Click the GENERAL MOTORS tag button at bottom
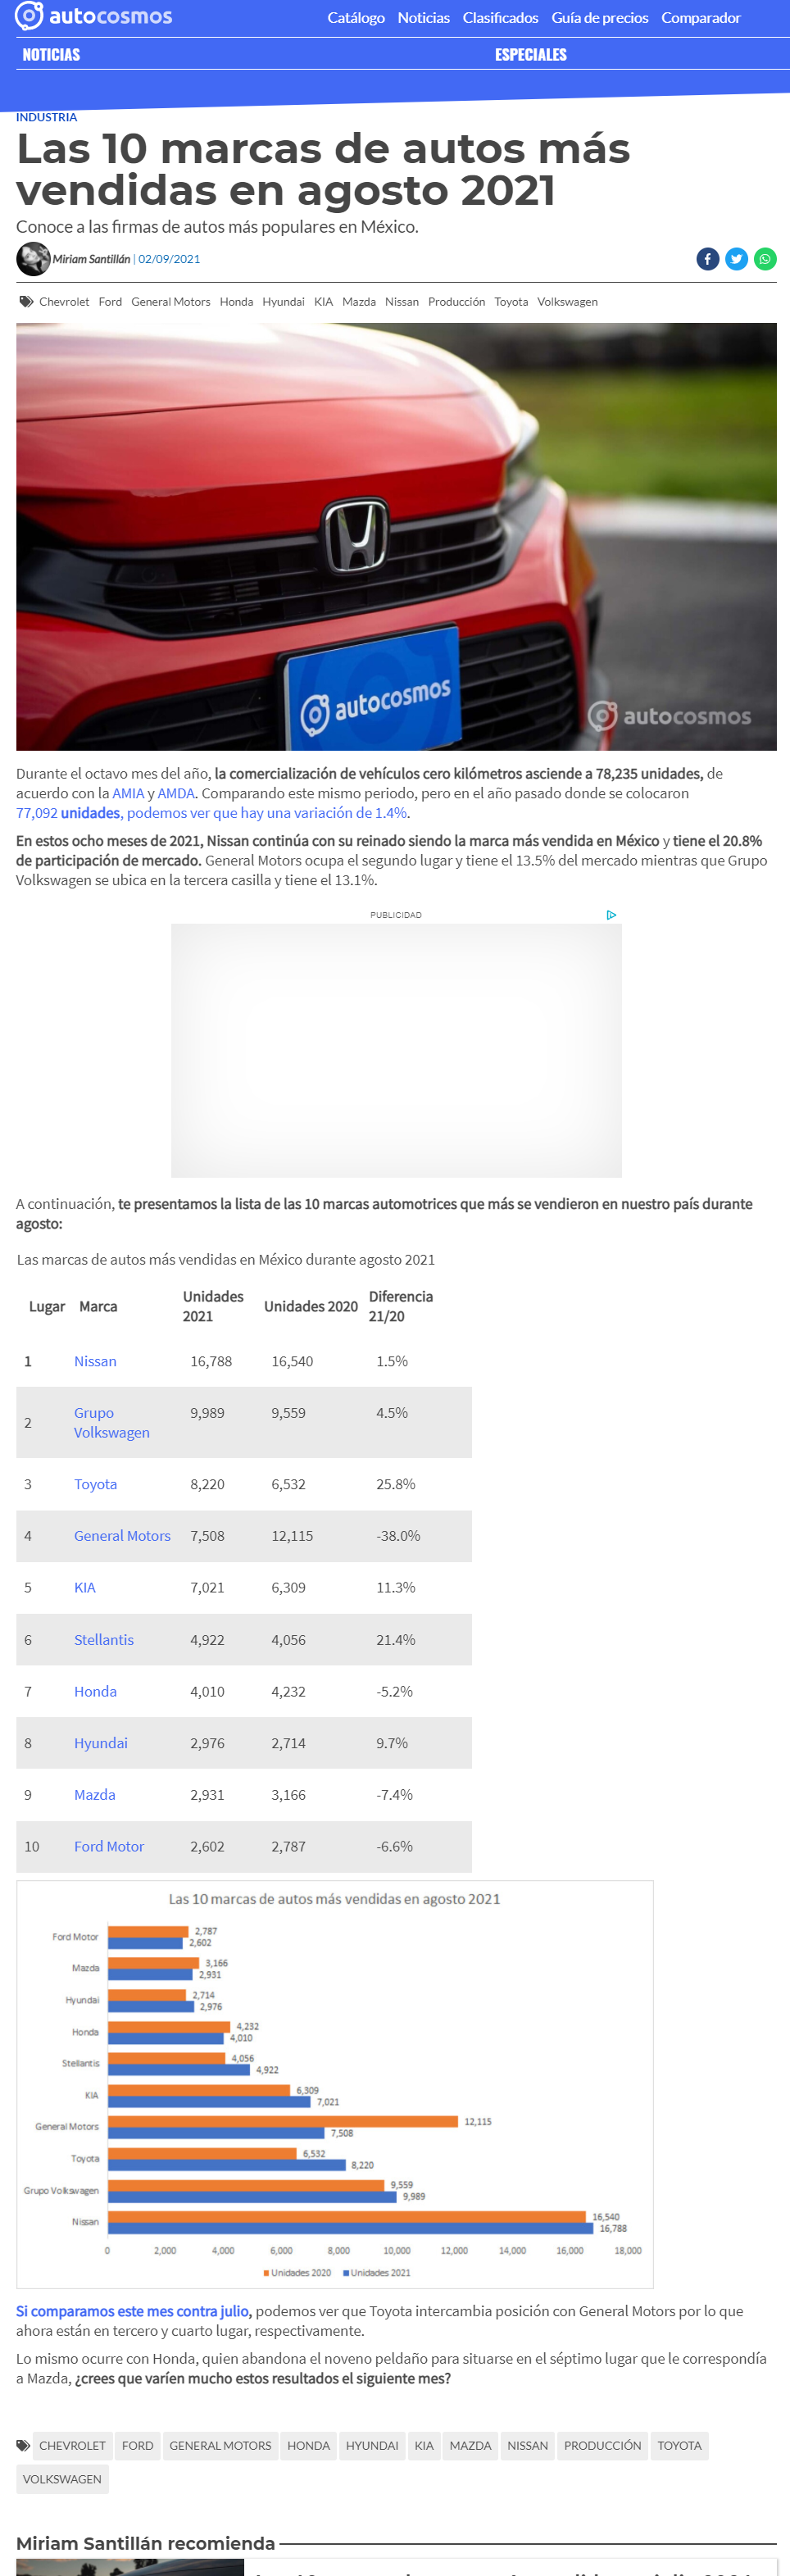The image size is (790, 2576). (x=220, y=2445)
